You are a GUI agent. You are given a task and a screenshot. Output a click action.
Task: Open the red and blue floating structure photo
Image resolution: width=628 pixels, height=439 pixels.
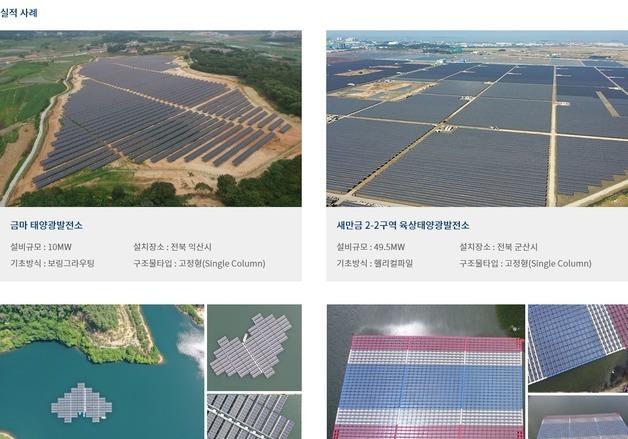tap(426, 372)
